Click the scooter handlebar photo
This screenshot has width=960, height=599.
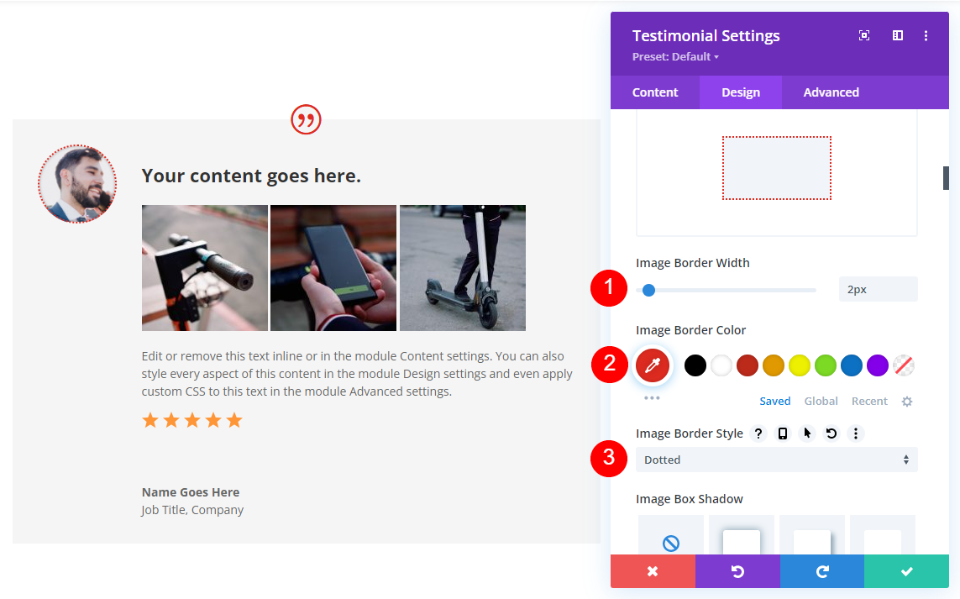click(204, 268)
